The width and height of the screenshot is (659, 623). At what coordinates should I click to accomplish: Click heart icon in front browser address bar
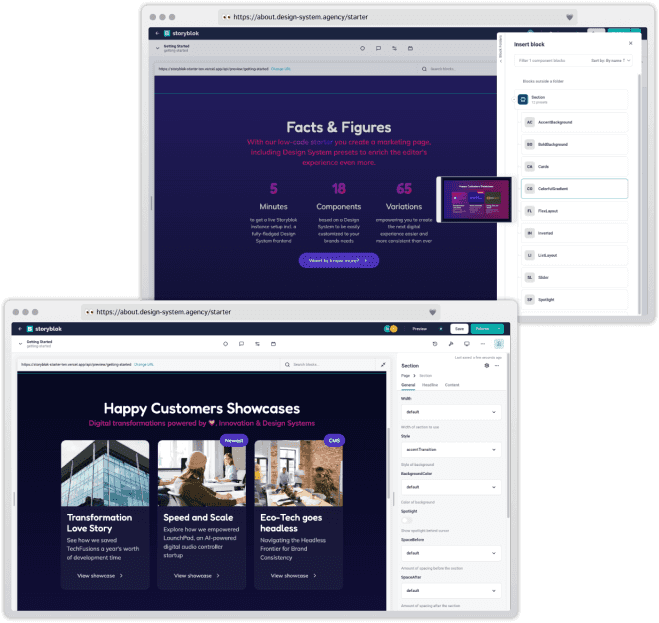(x=432, y=312)
